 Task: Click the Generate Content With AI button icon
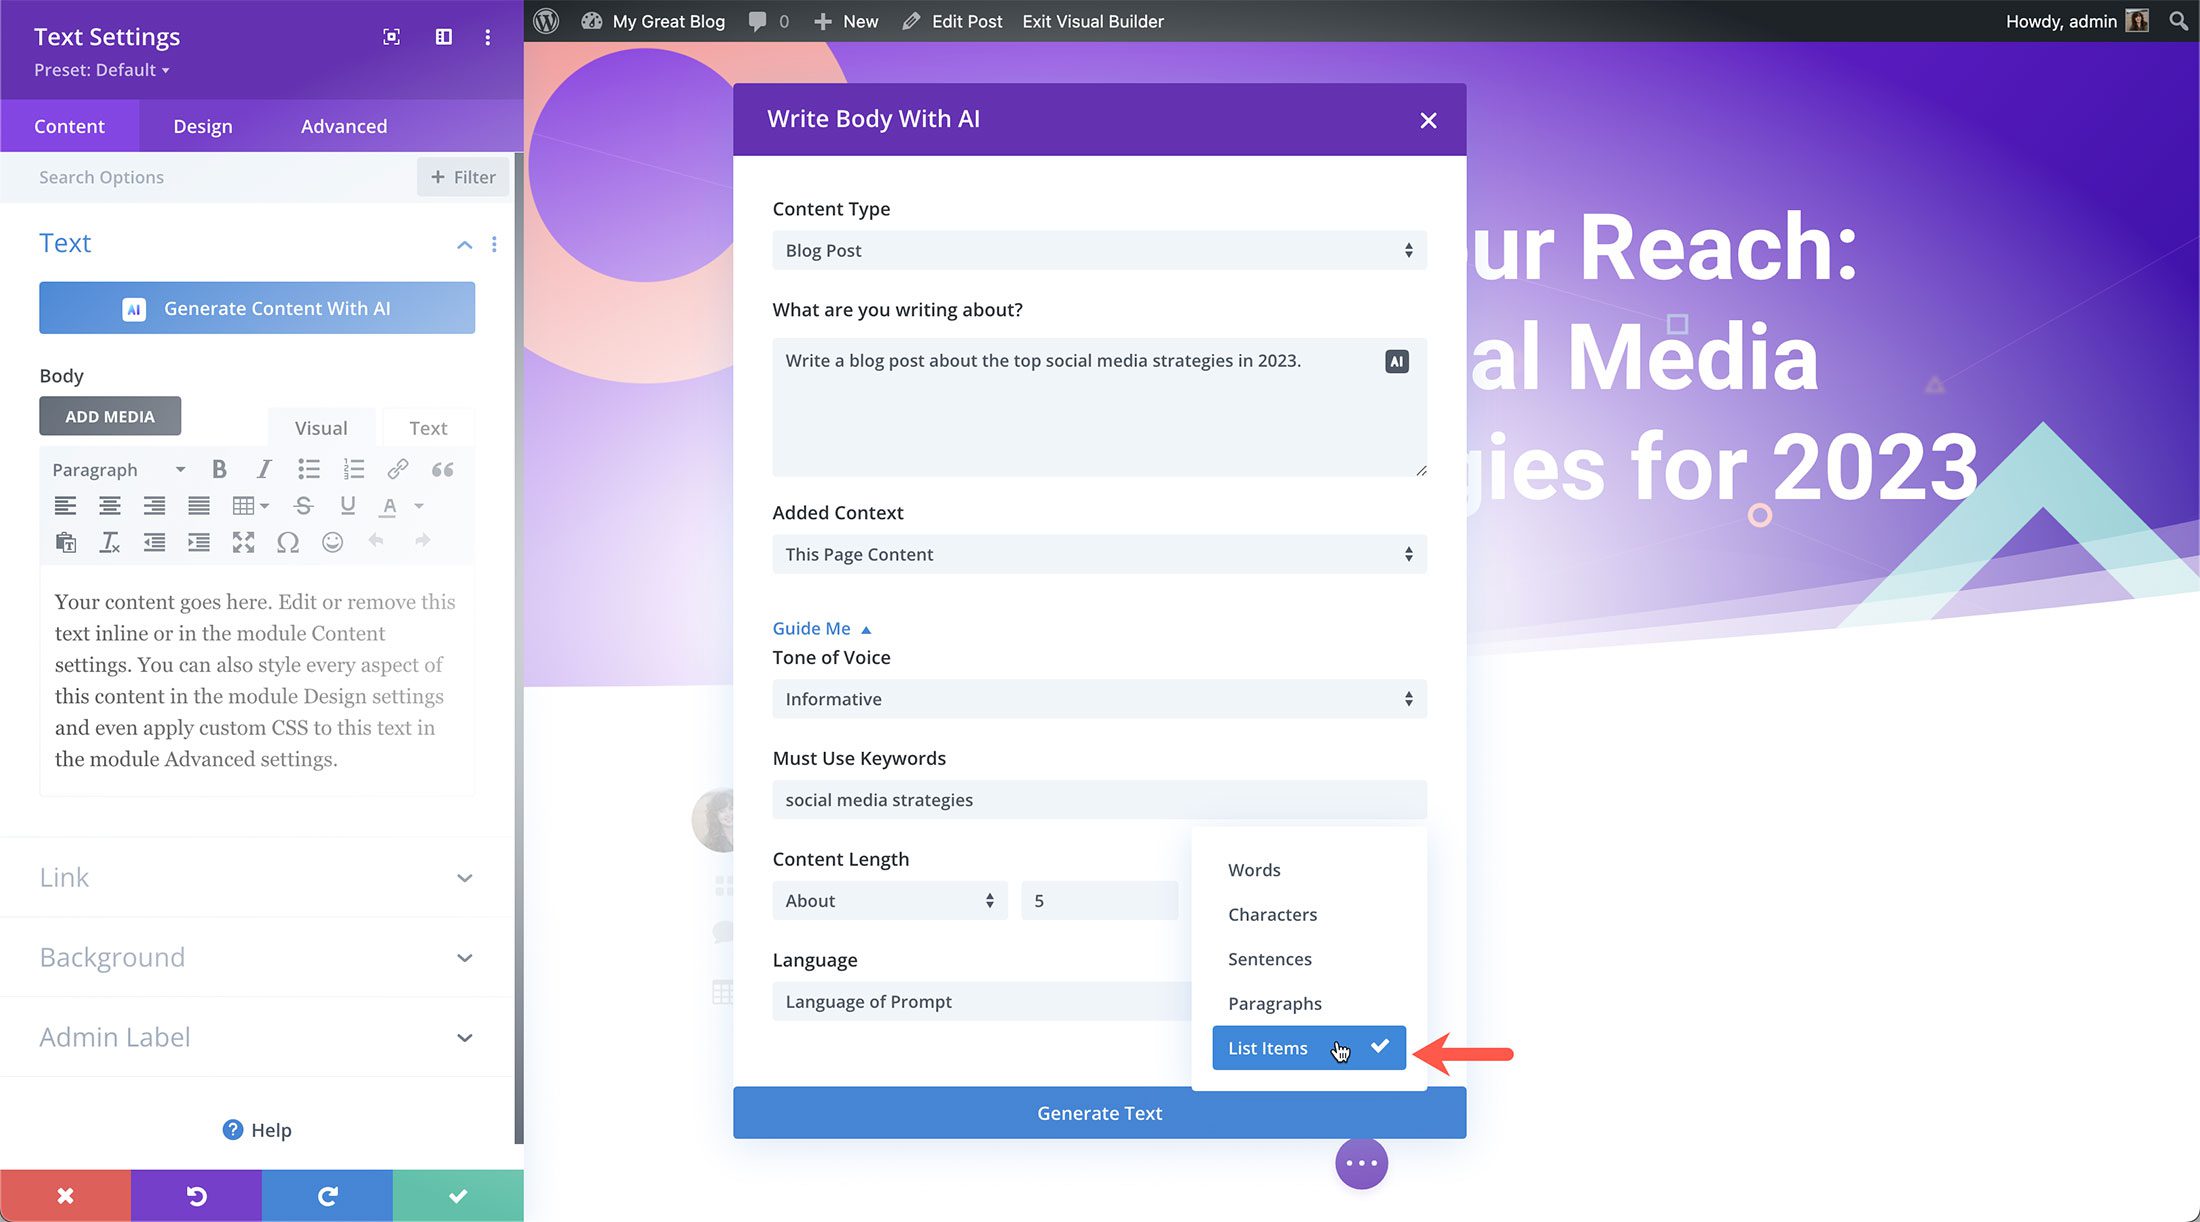click(137, 309)
